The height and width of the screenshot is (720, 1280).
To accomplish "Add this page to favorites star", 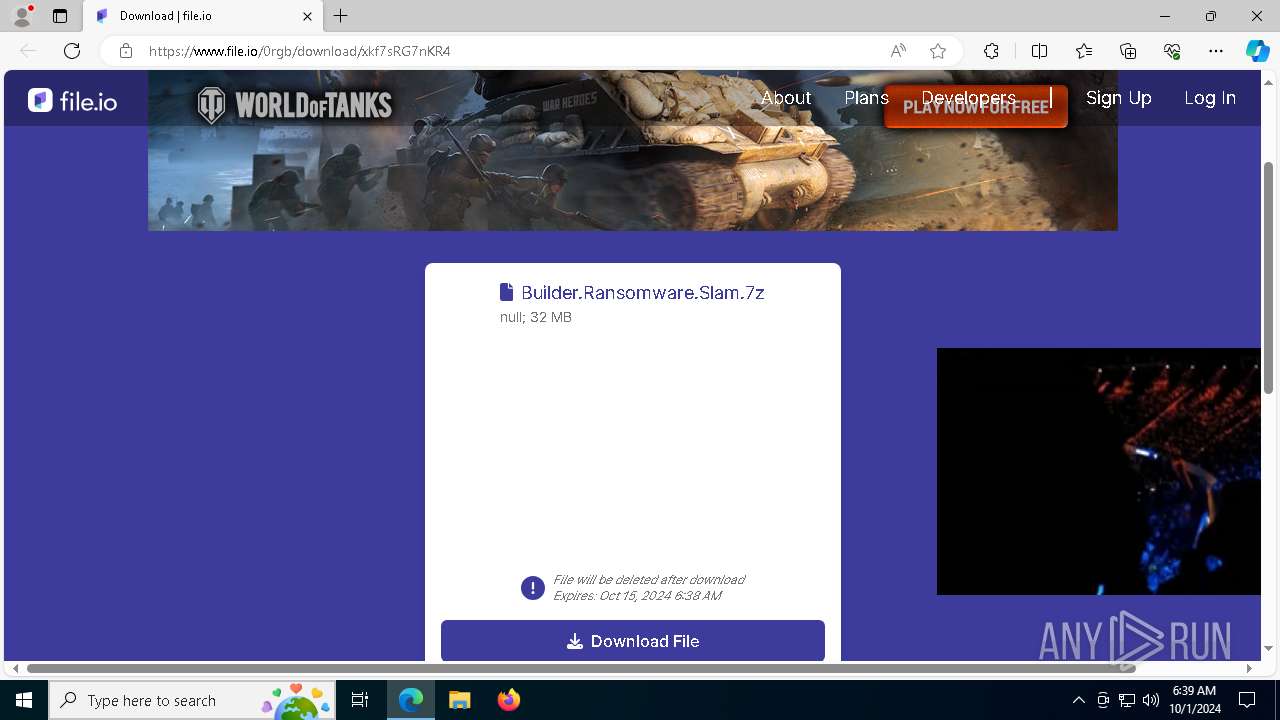I will click(938, 51).
